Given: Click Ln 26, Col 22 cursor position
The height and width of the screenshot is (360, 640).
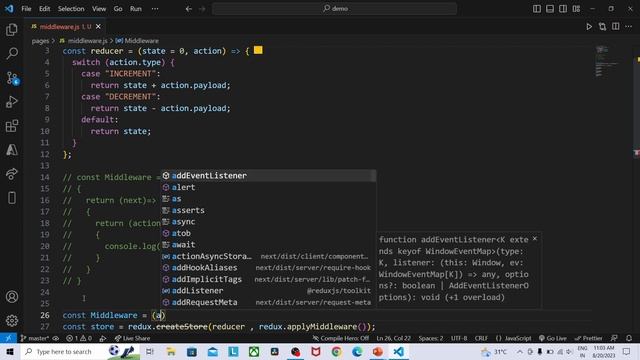Looking at the screenshot, I should pos(393,338).
